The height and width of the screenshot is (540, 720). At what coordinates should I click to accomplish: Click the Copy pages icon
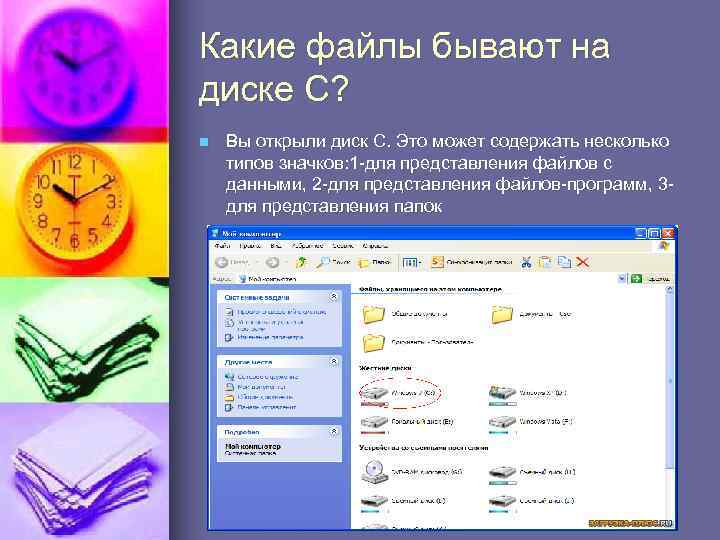click(x=564, y=262)
